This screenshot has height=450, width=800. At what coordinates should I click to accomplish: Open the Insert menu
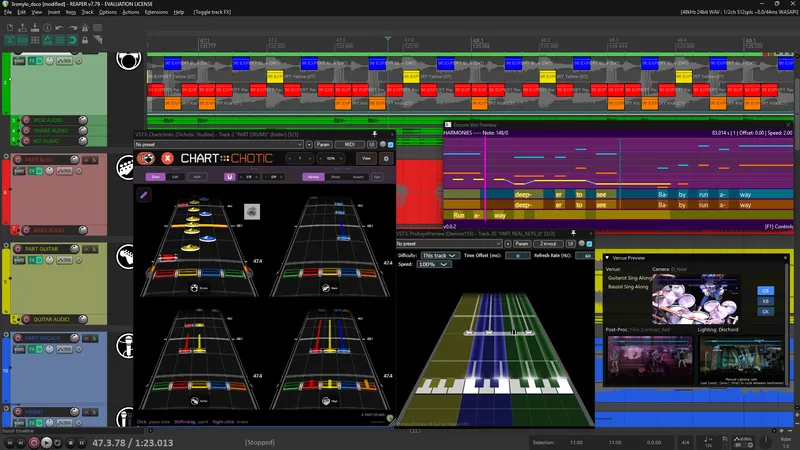[54, 12]
